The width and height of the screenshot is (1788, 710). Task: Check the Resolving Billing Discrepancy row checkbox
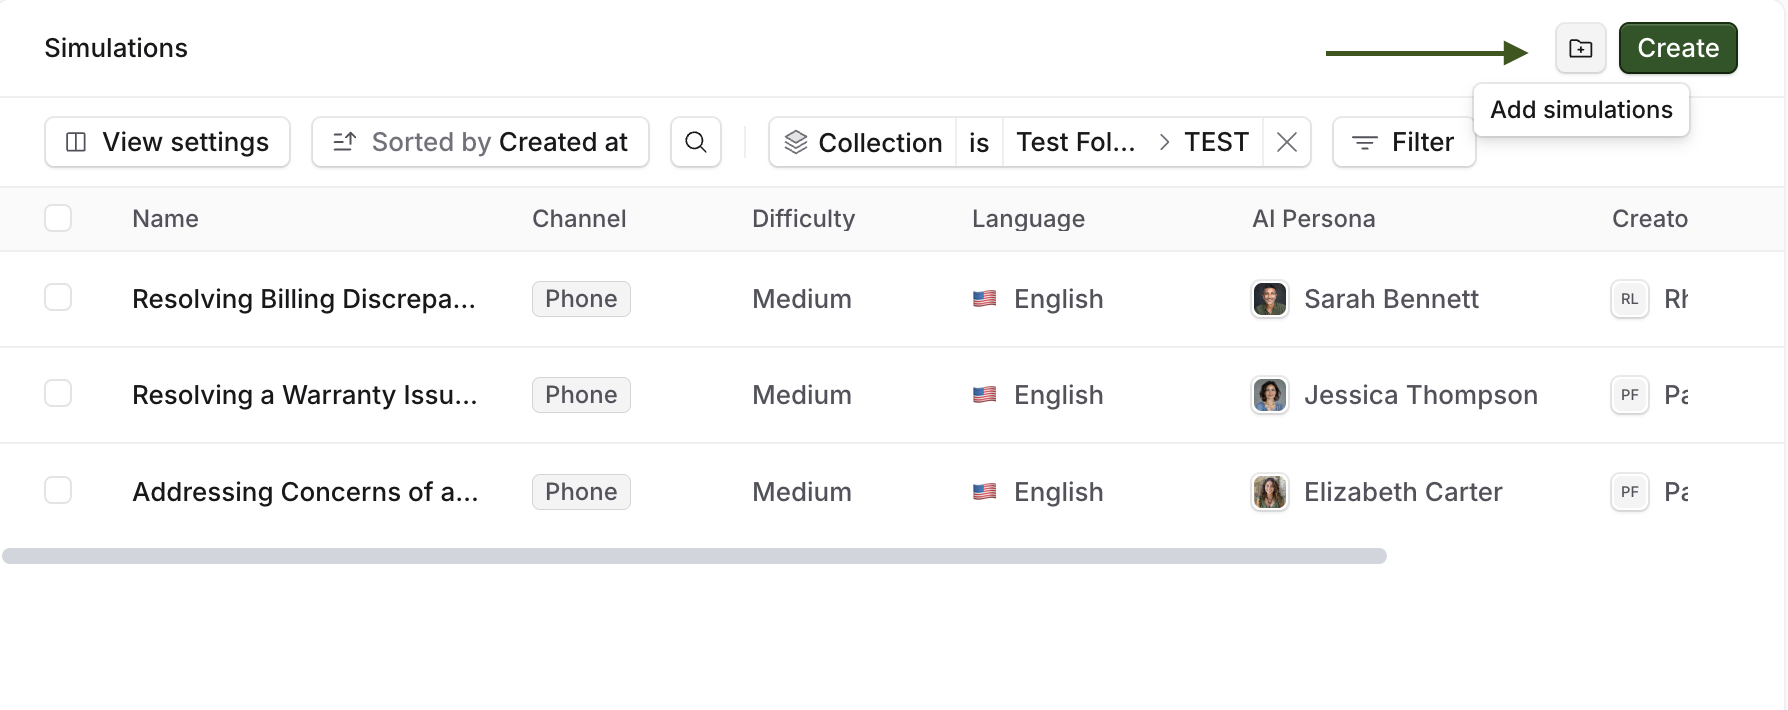pos(58,298)
